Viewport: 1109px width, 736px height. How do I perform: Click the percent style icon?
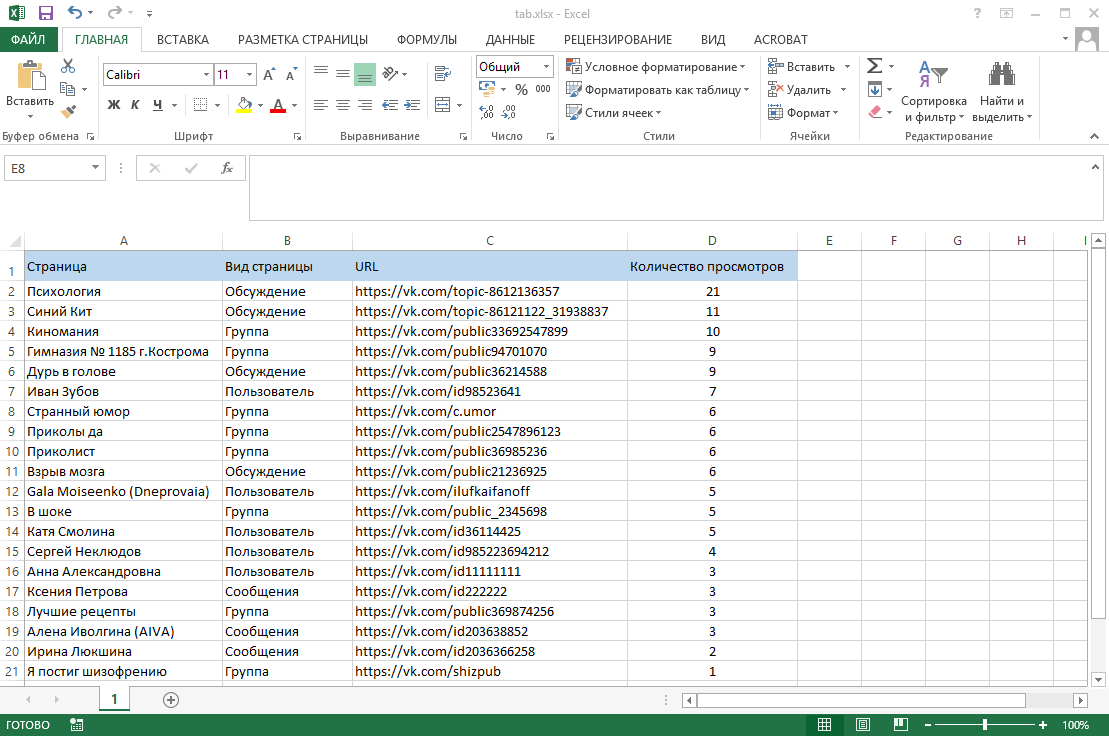click(521, 89)
